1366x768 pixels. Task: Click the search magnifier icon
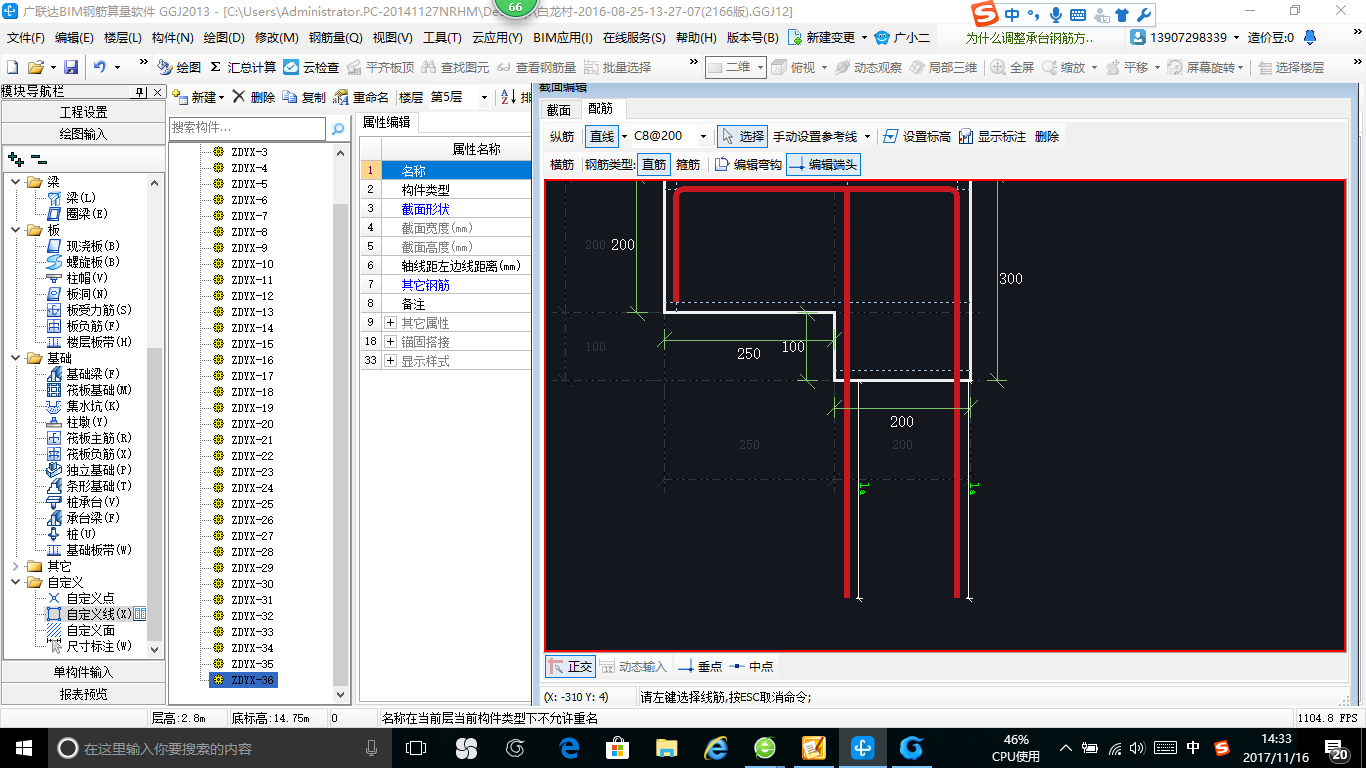coord(338,128)
